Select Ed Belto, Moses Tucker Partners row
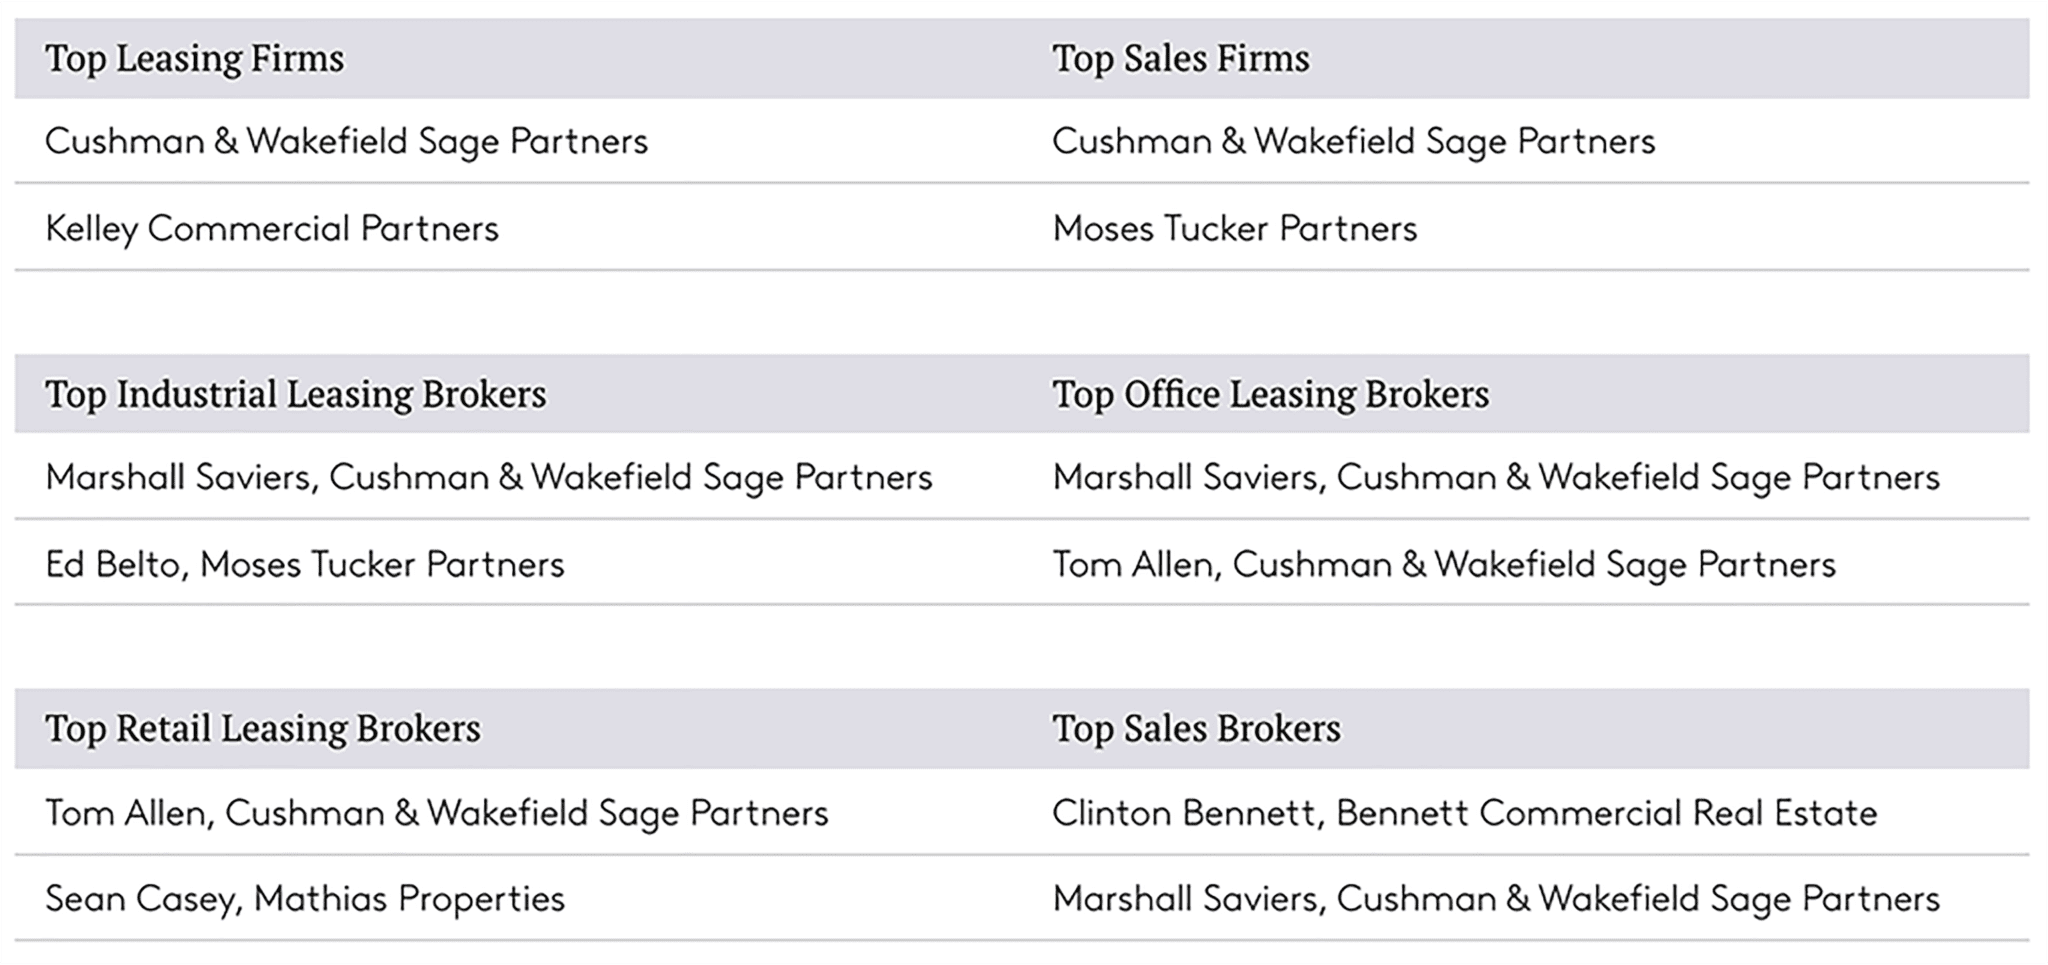Viewport: 2048px width, 965px height. click(305, 564)
